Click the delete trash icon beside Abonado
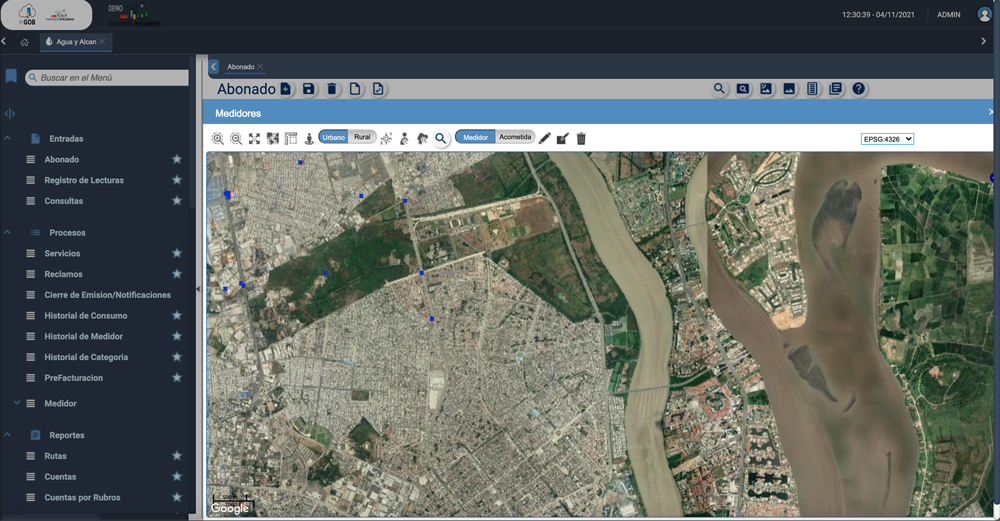This screenshot has width=1000, height=521. (332, 89)
